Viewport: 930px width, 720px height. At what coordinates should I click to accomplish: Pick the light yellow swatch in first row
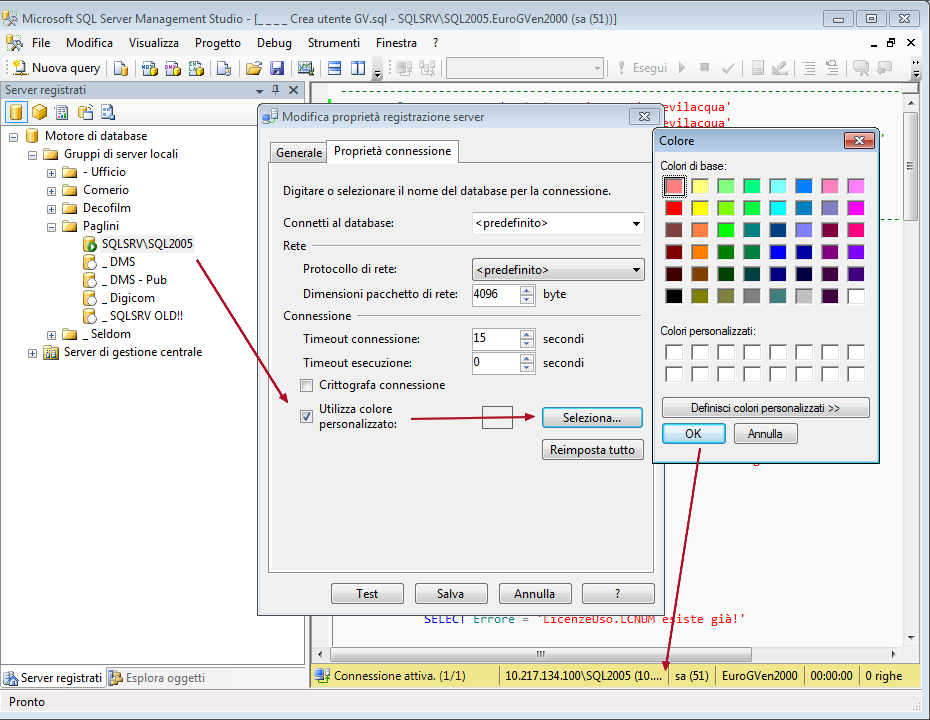coord(700,186)
